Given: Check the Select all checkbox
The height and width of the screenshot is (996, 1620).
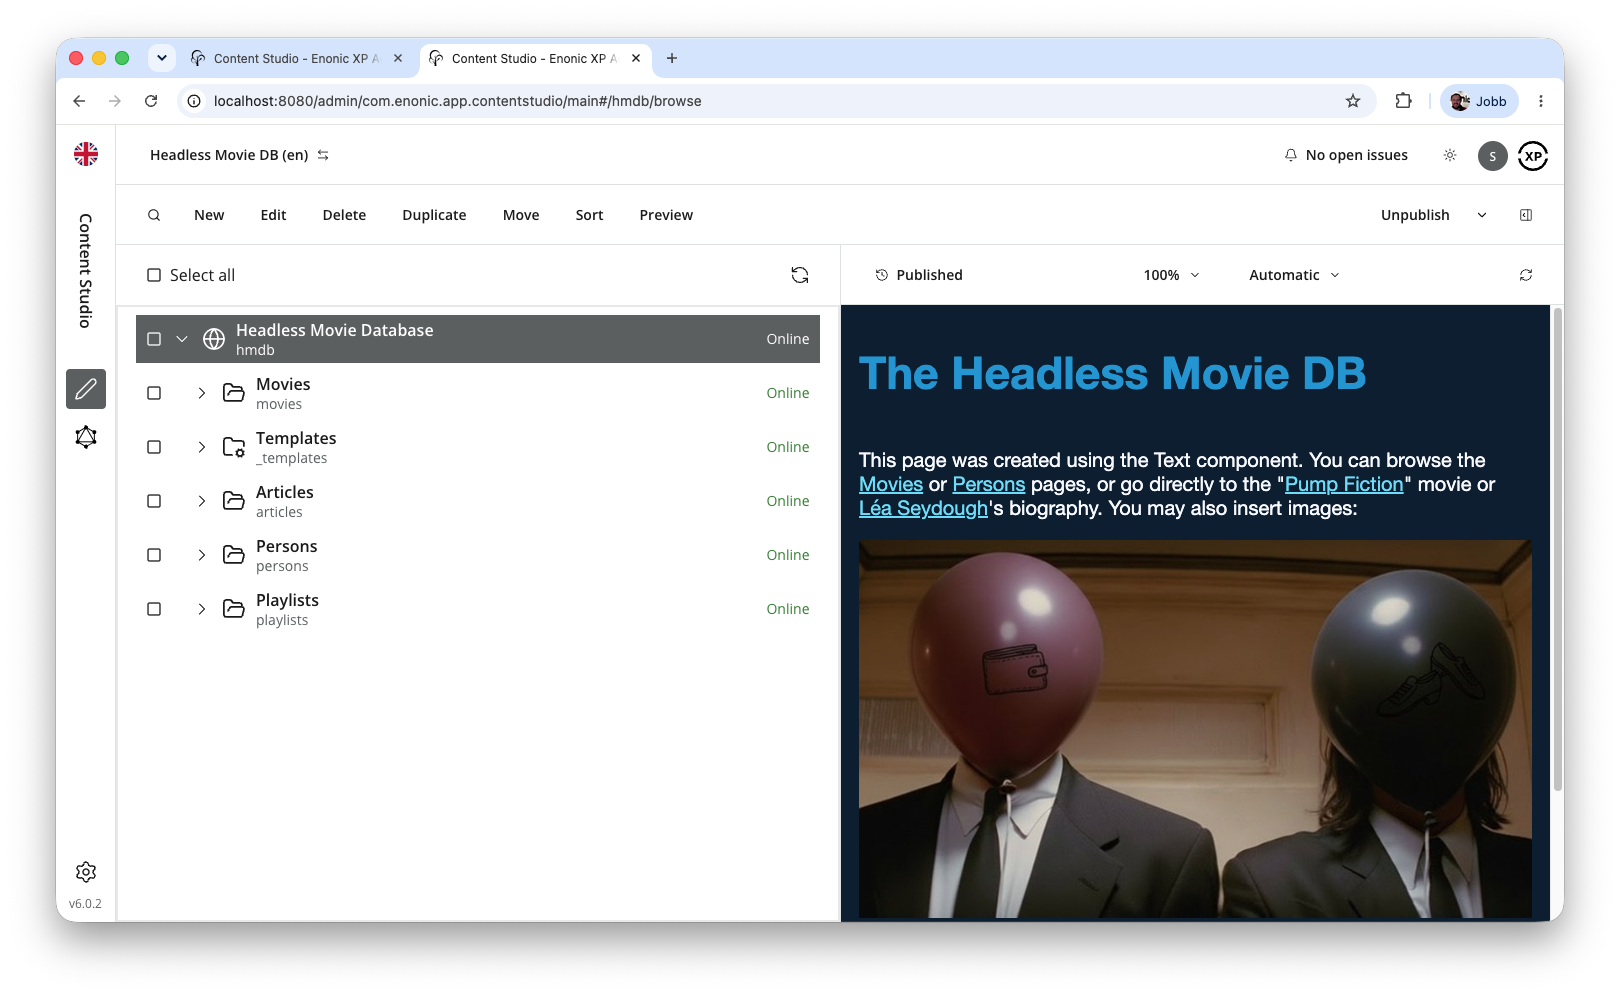Looking at the screenshot, I should 154,275.
